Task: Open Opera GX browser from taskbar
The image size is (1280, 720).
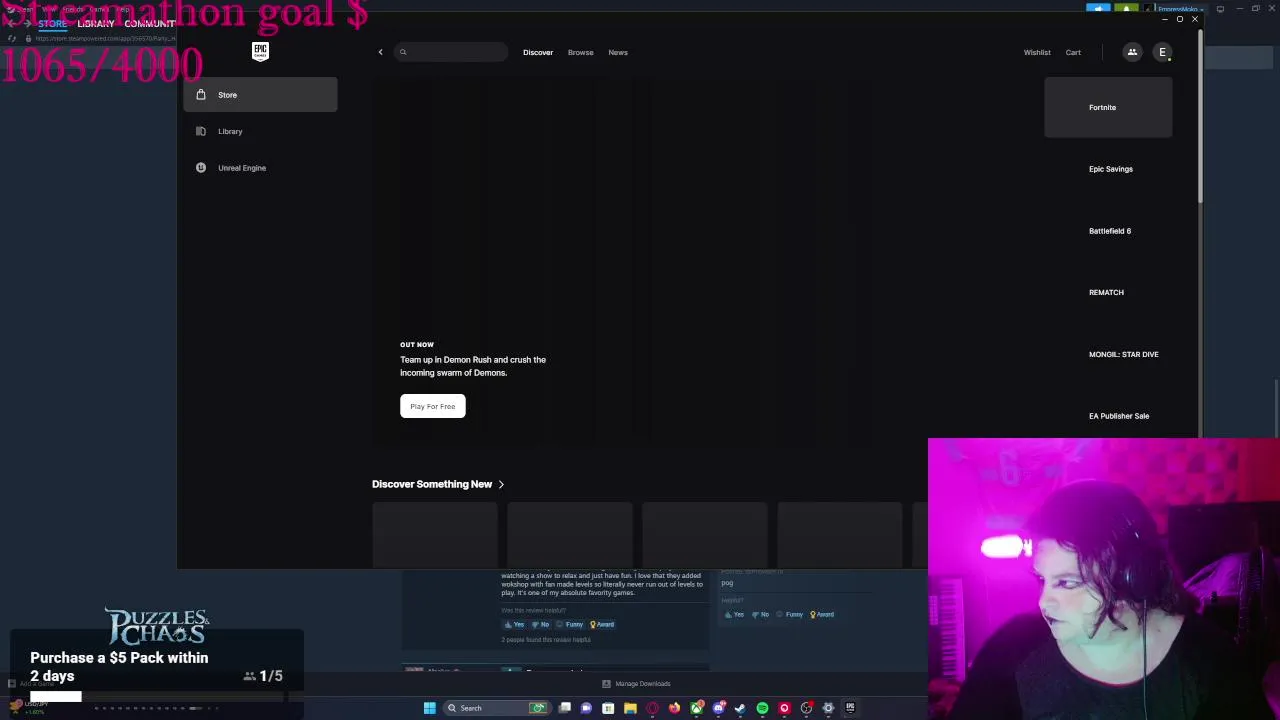Action: [652, 708]
